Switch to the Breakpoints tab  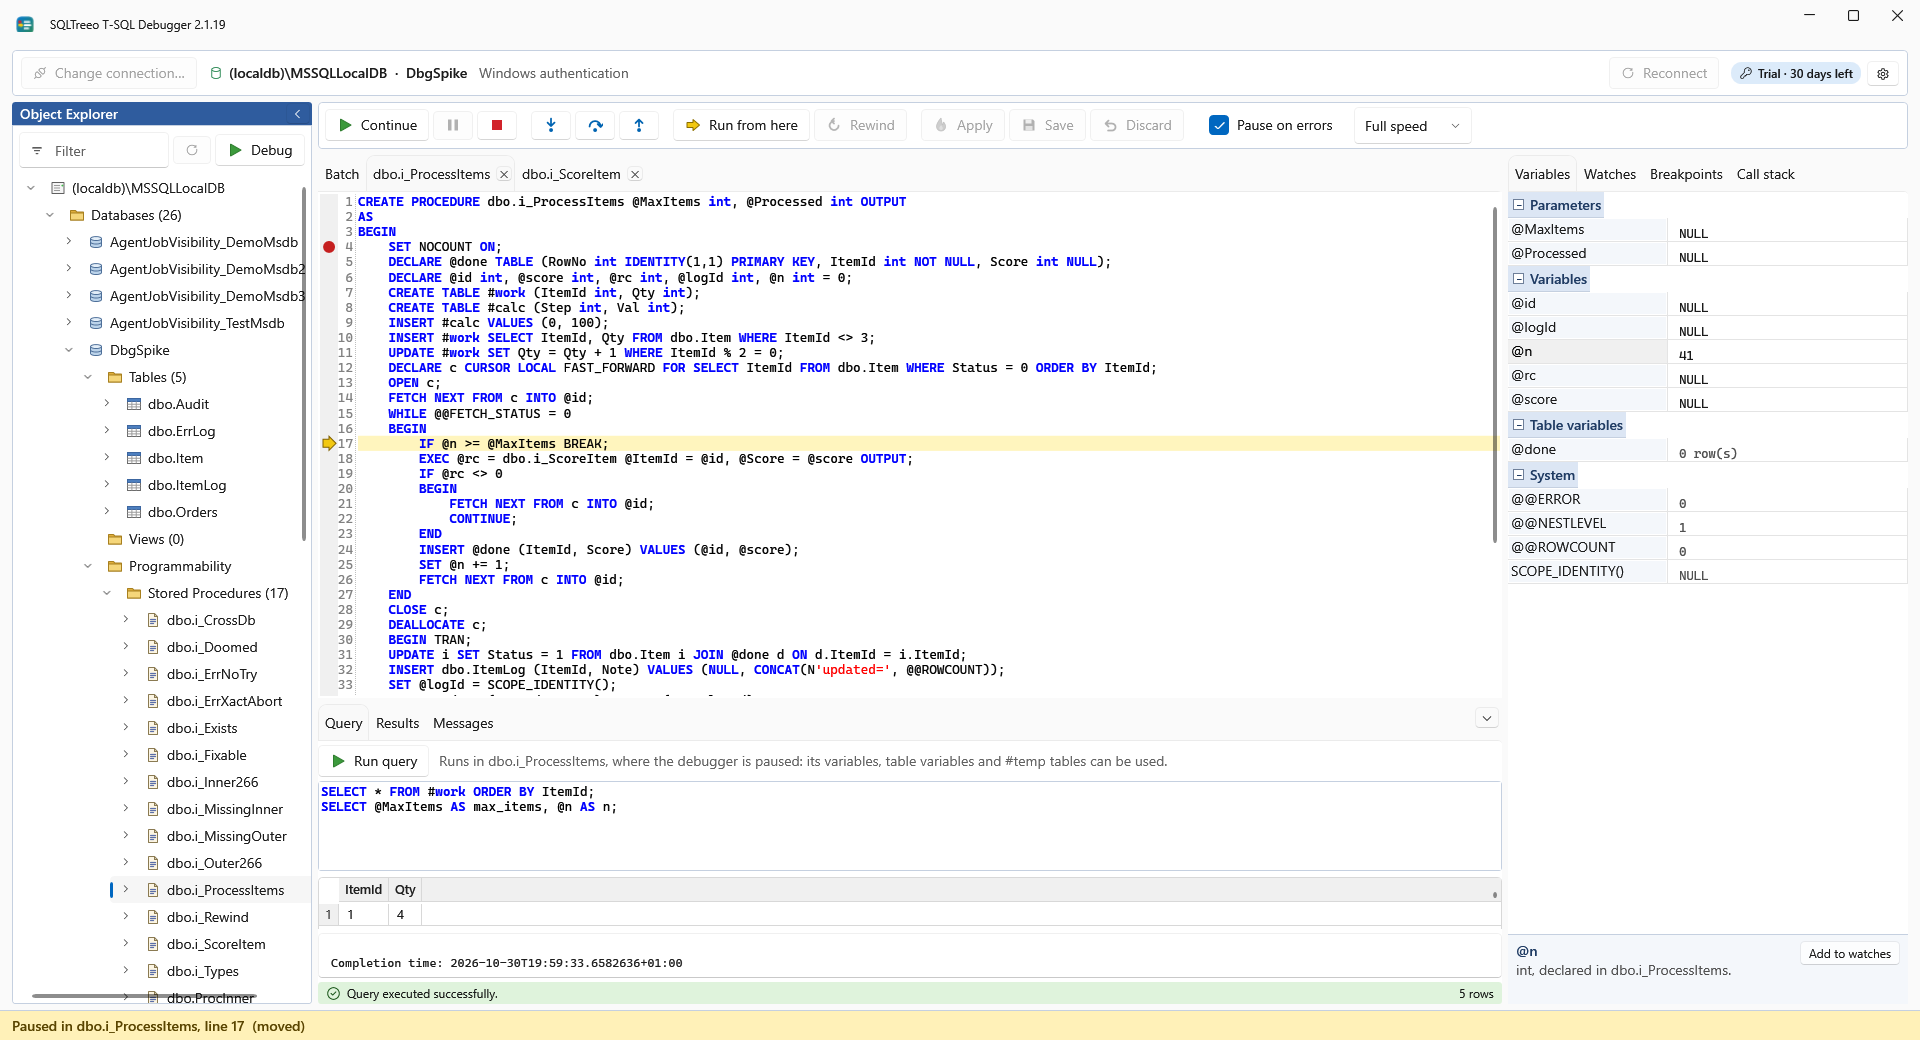(1686, 174)
